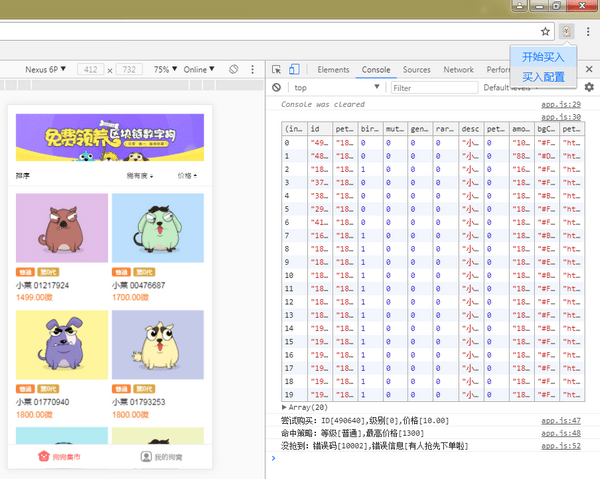Click the 命中策略 log line
600x479 pixels.
tap(352, 433)
